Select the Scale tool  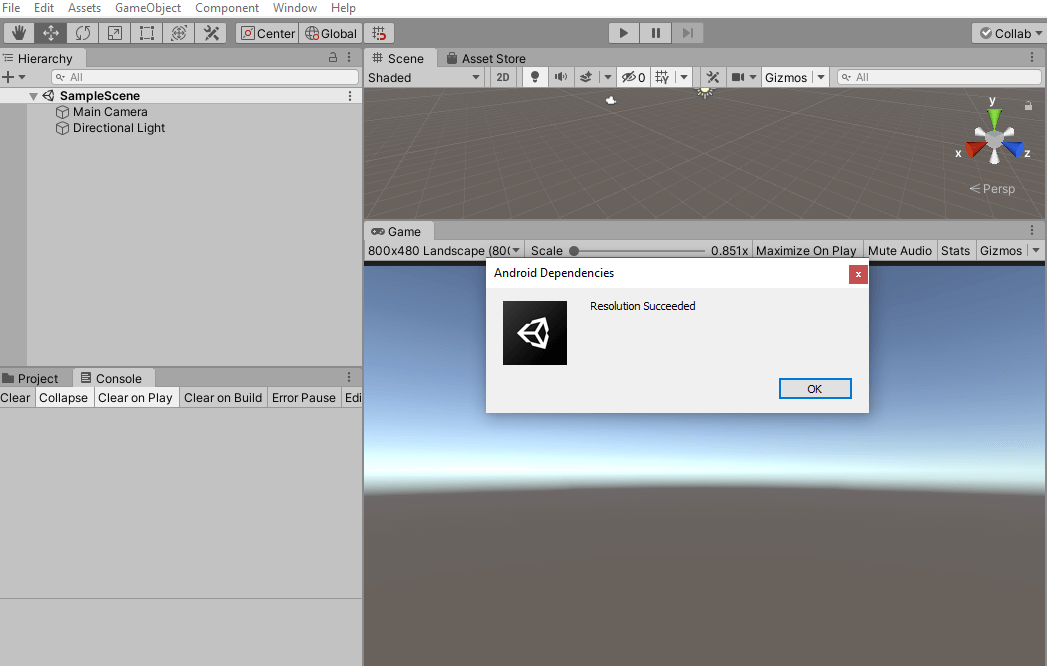pyautogui.click(x=115, y=33)
